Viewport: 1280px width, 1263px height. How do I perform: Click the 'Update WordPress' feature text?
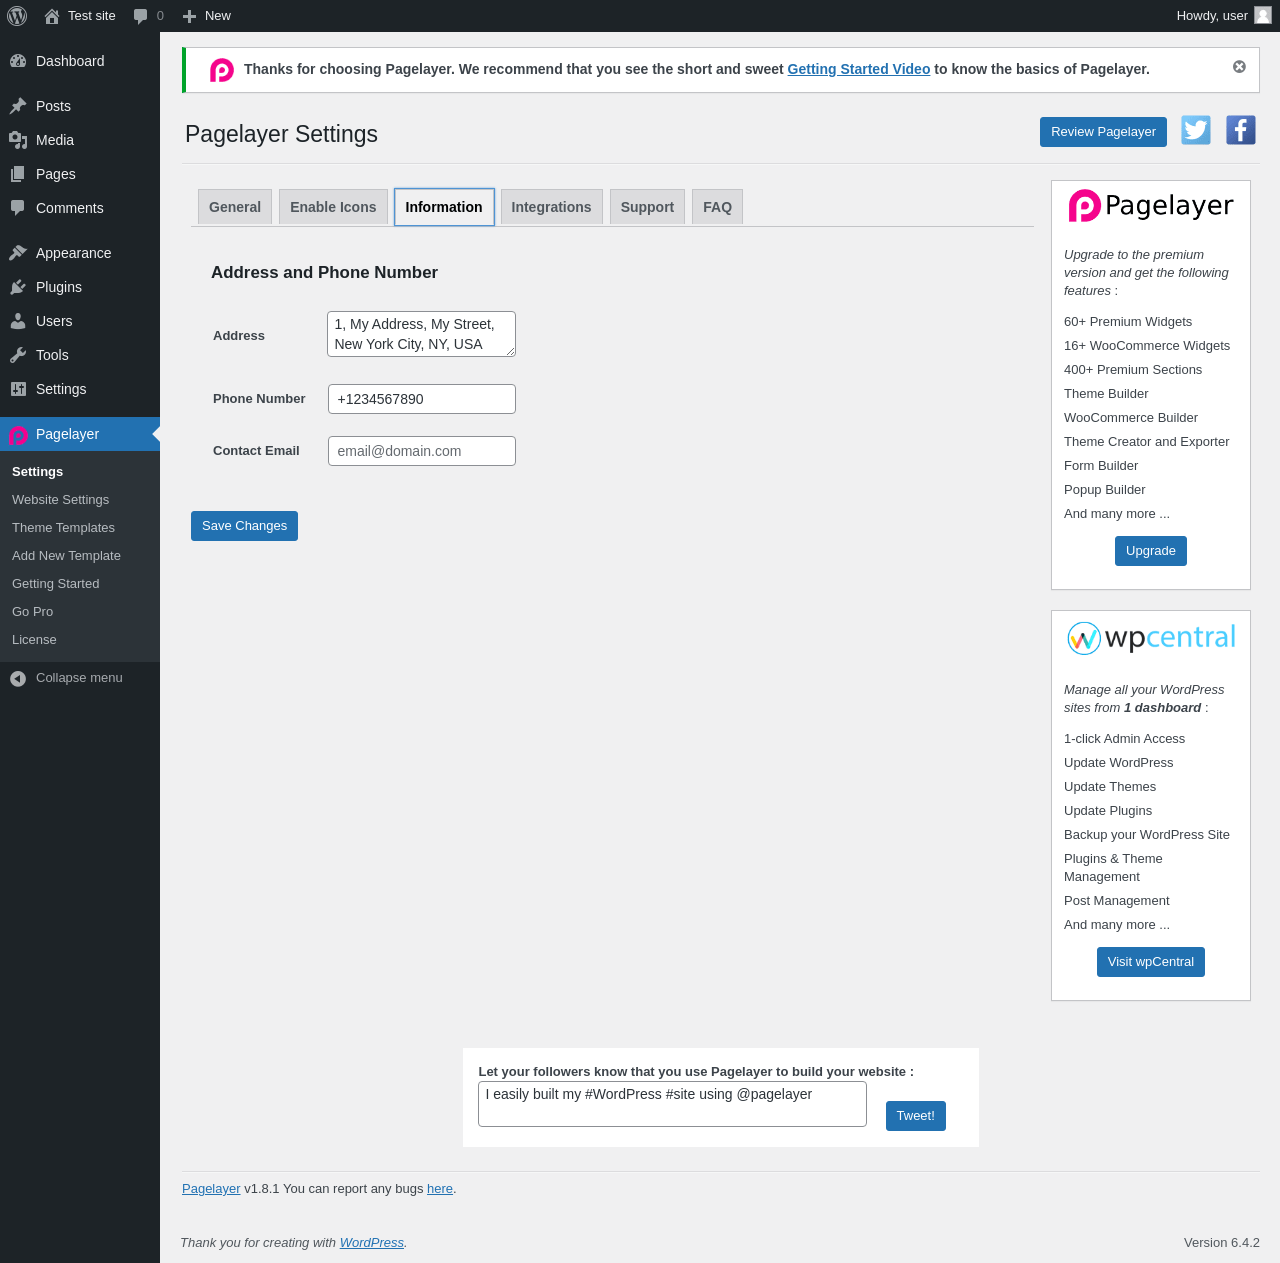click(1118, 763)
